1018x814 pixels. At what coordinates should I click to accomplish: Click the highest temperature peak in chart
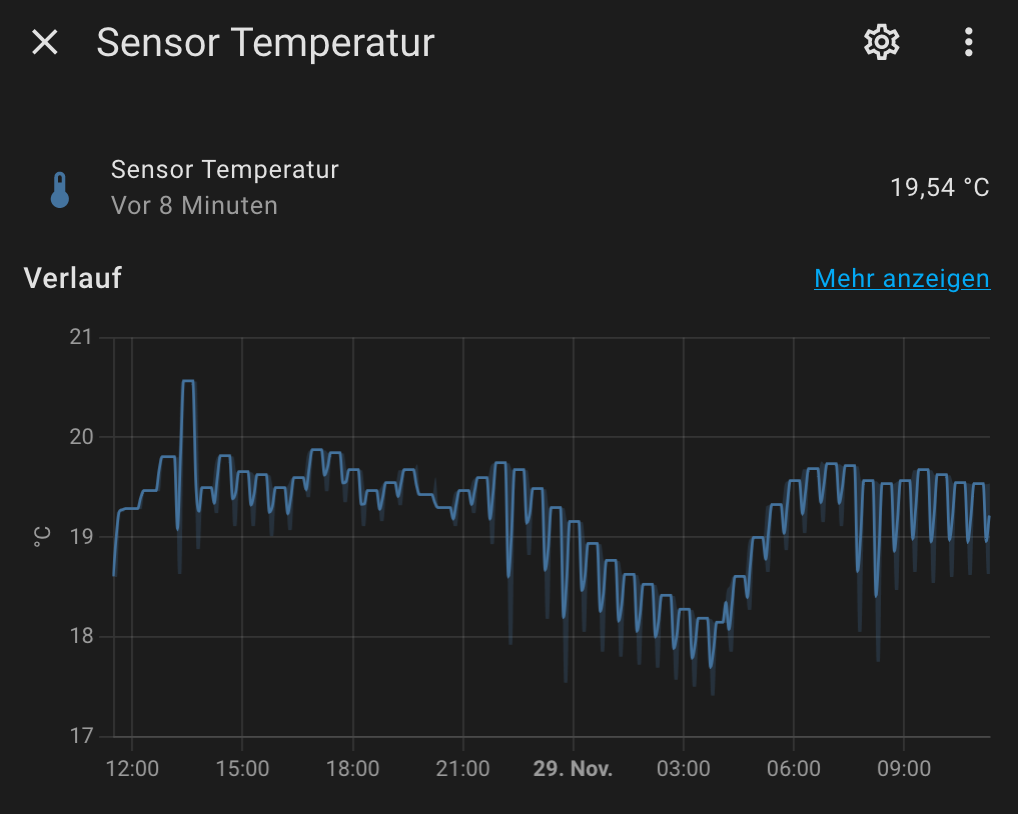tap(188, 381)
